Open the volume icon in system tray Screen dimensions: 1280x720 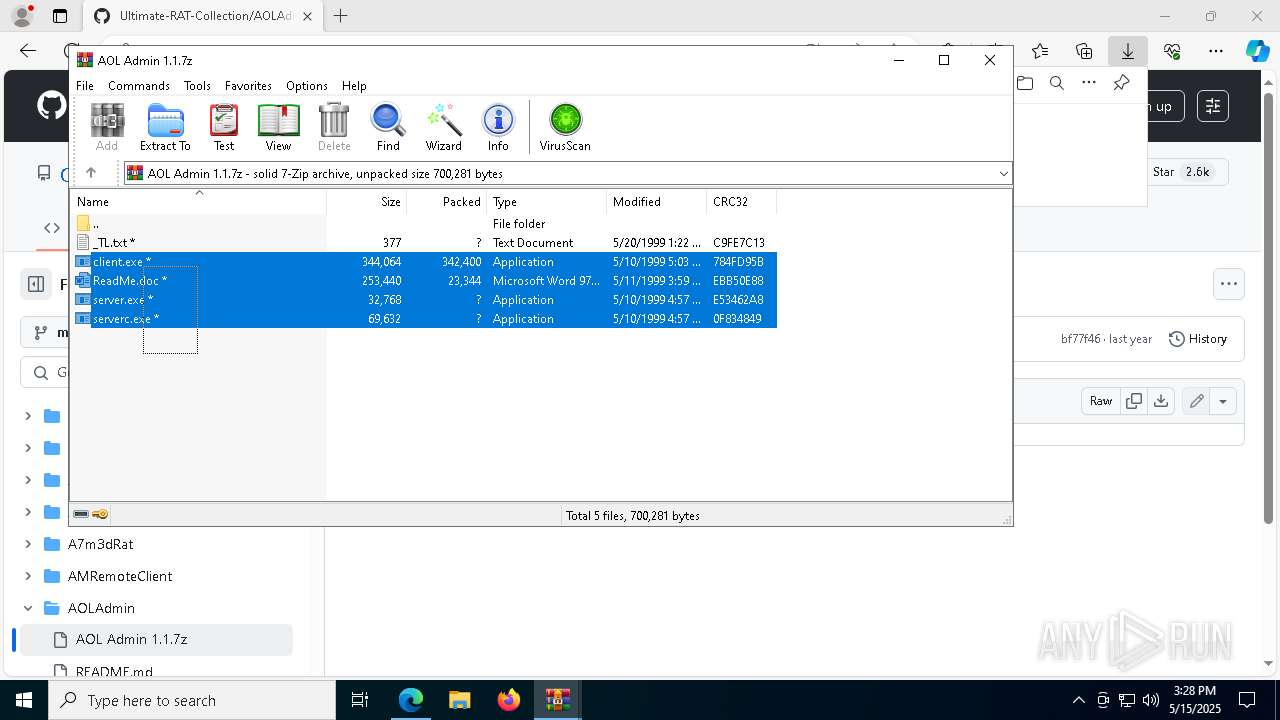[1151, 700]
